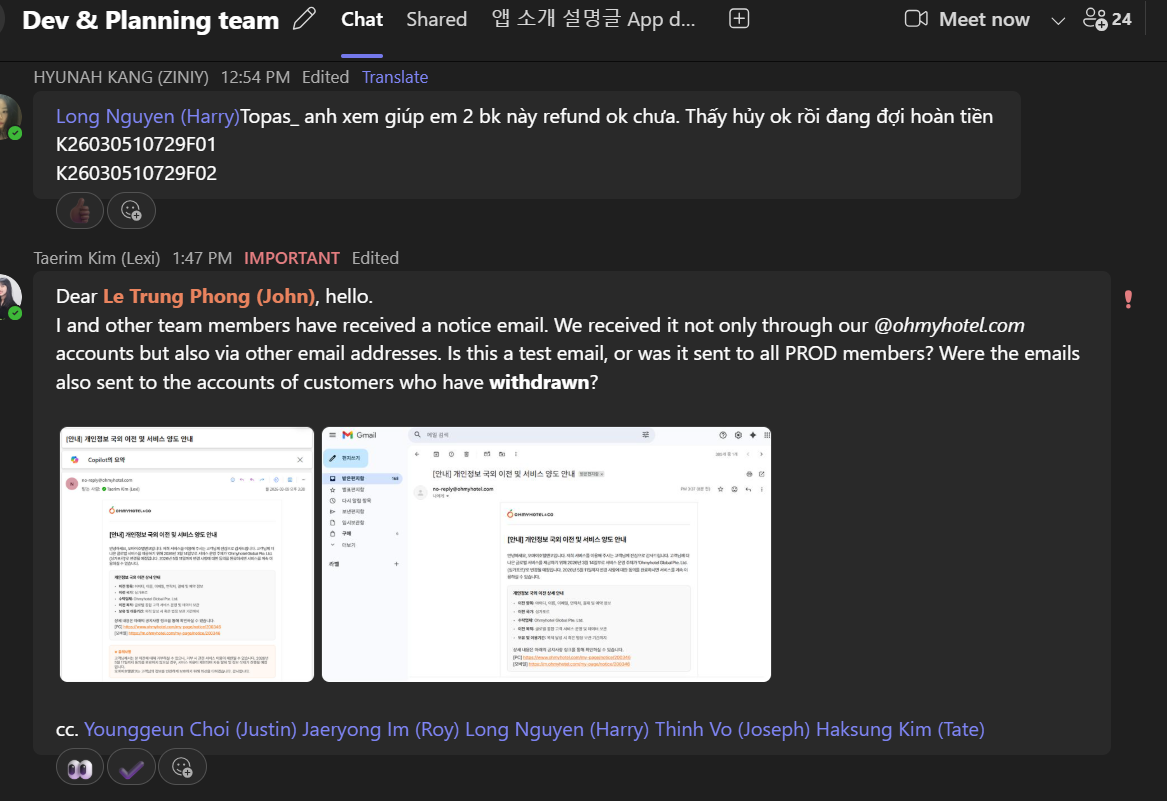Screen dimensions: 1167x801
Task: Open the Copilot summary email screenshot
Action: pos(187,555)
